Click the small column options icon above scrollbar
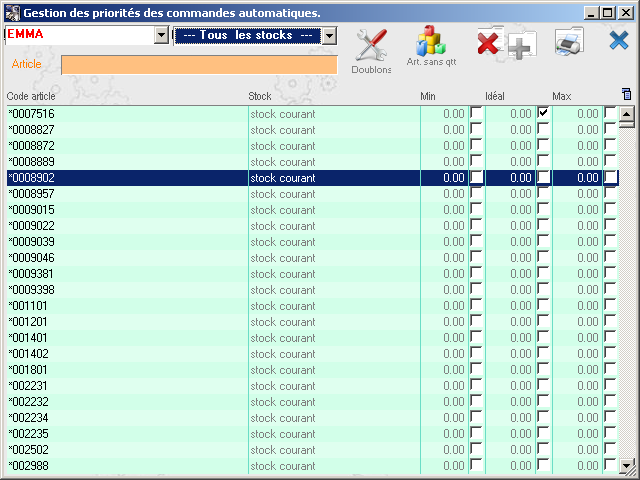 coord(626,95)
